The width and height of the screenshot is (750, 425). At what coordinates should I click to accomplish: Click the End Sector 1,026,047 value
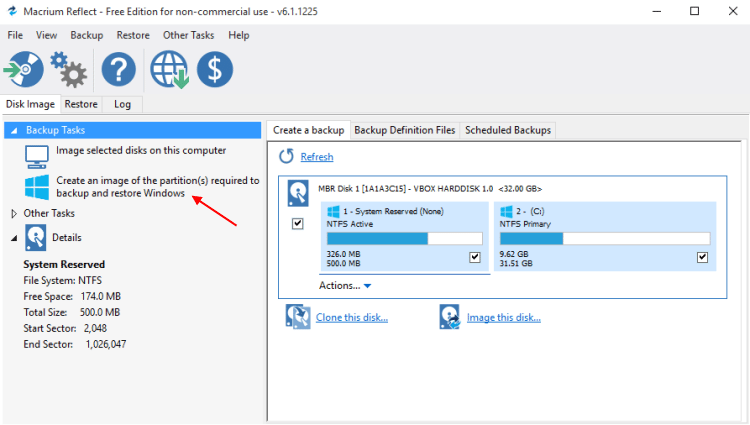click(106, 345)
